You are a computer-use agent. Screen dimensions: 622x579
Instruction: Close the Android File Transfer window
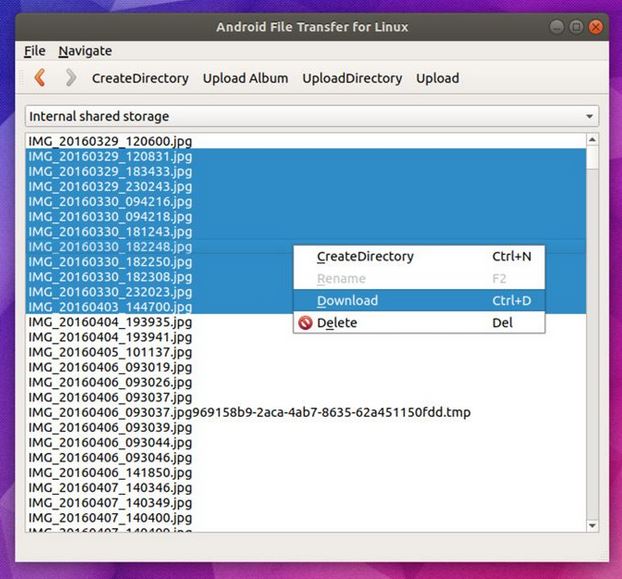pyautogui.click(x=595, y=27)
